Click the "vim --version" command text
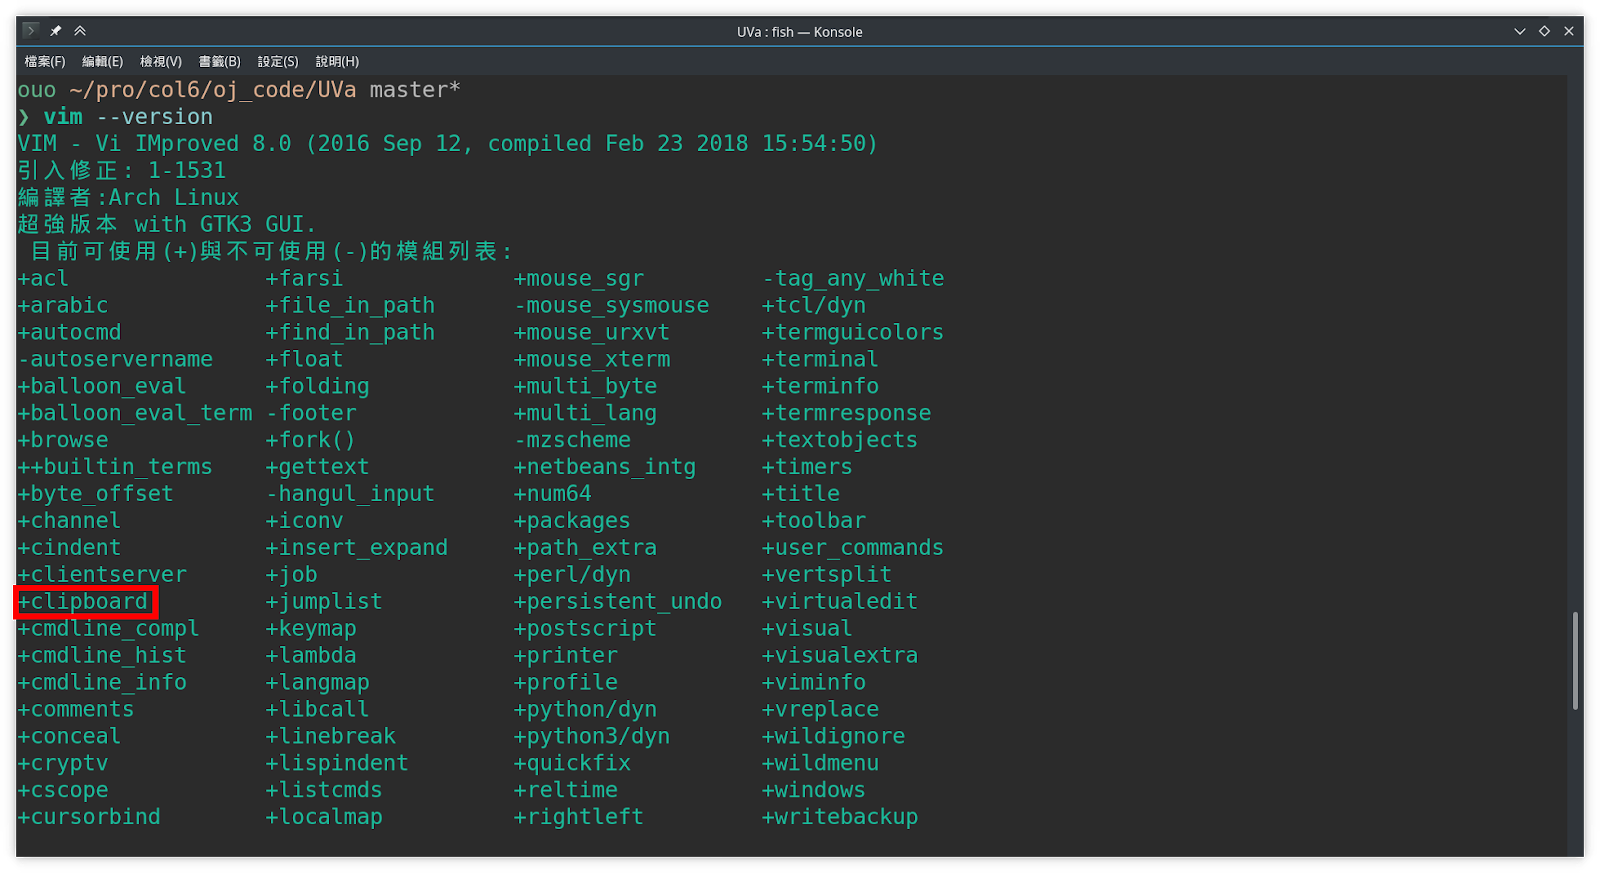Image resolution: width=1600 pixels, height=873 pixels. click(x=128, y=117)
